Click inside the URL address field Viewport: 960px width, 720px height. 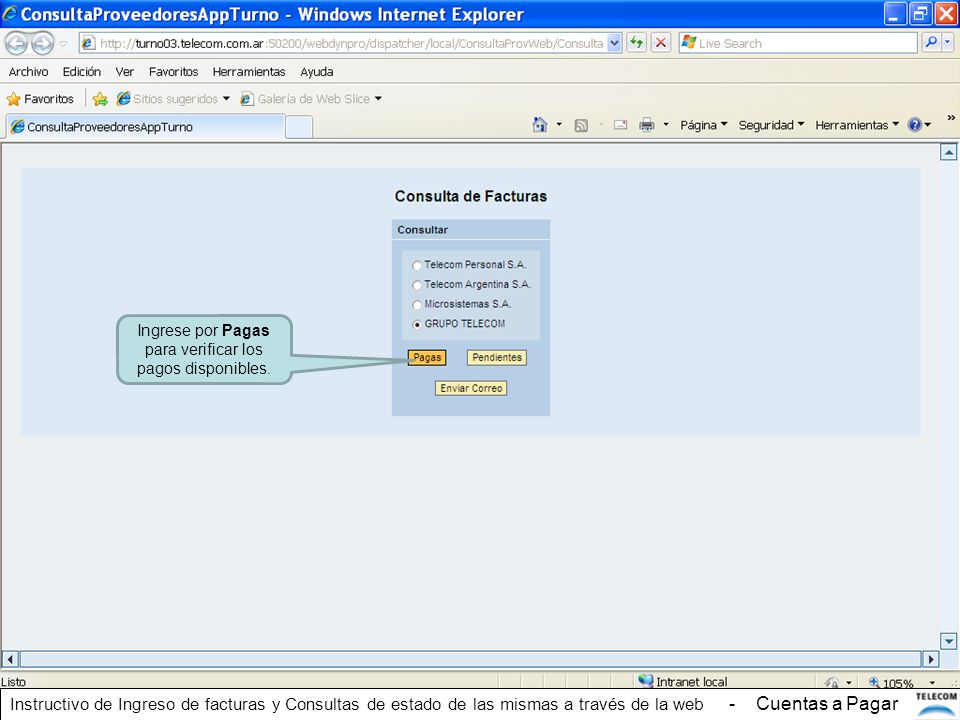(352, 43)
